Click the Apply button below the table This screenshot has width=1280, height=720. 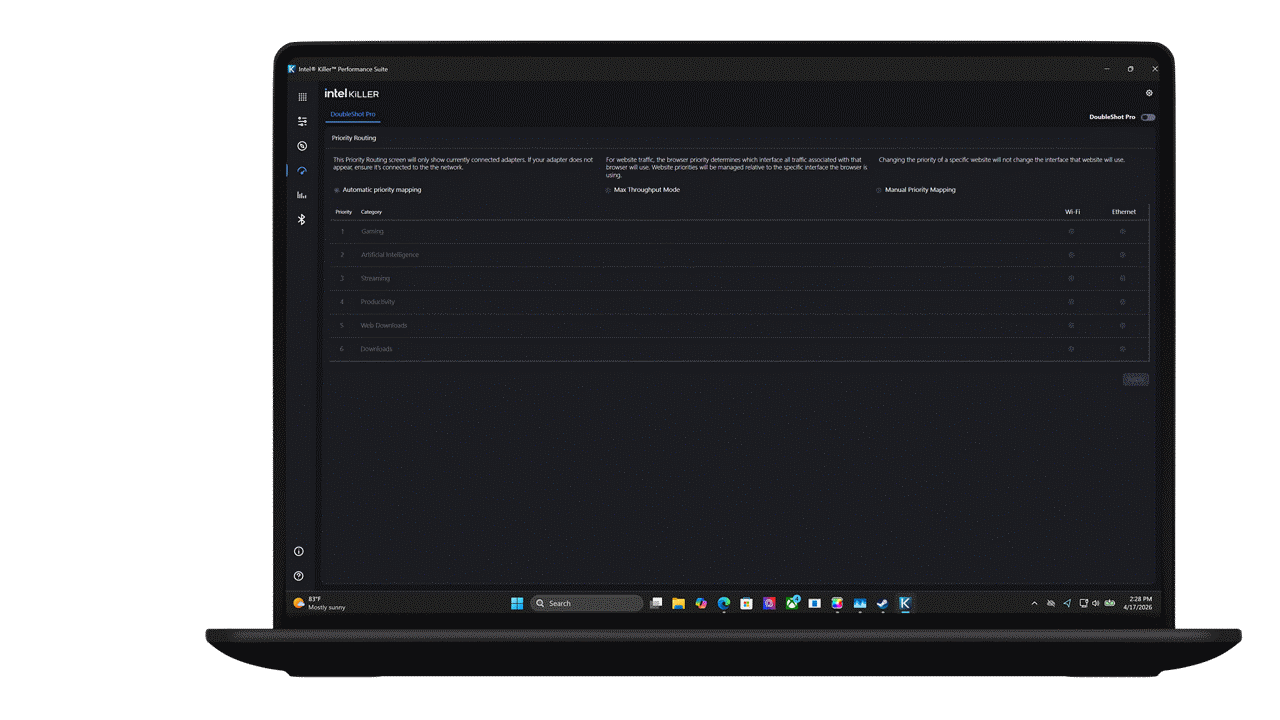1136,380
